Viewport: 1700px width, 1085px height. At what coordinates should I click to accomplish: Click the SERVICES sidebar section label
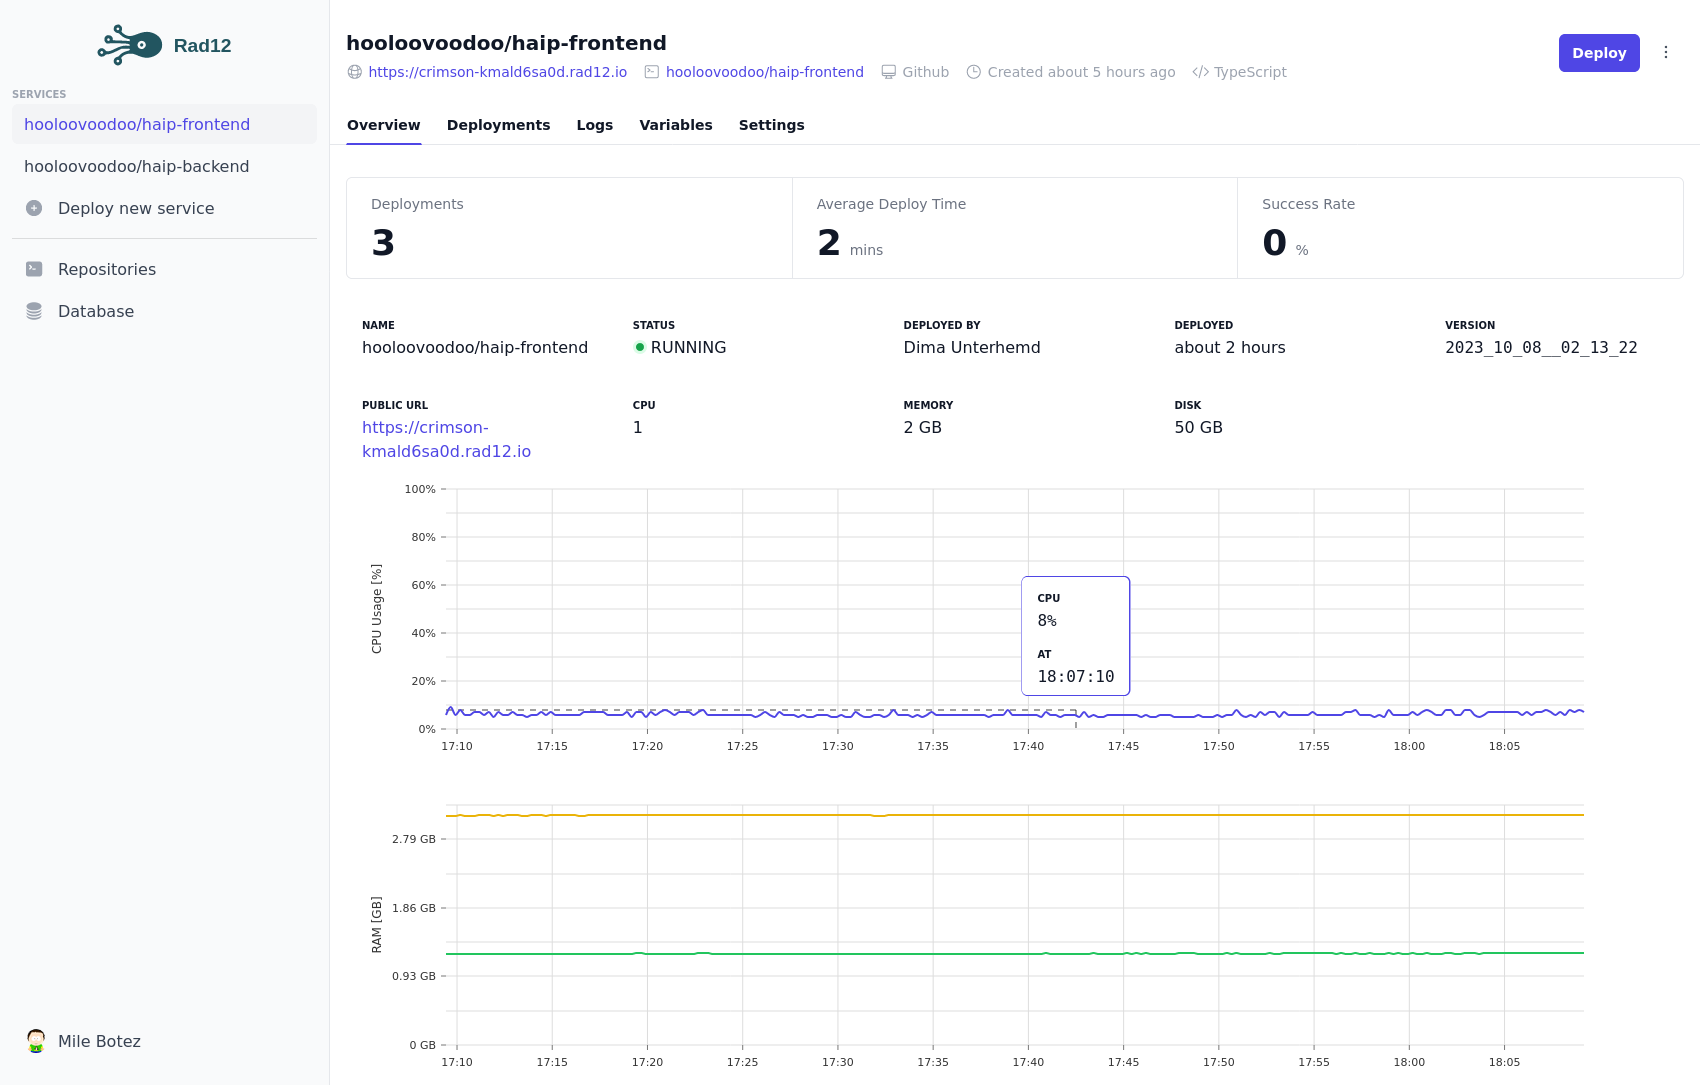(x=39, y=94)
